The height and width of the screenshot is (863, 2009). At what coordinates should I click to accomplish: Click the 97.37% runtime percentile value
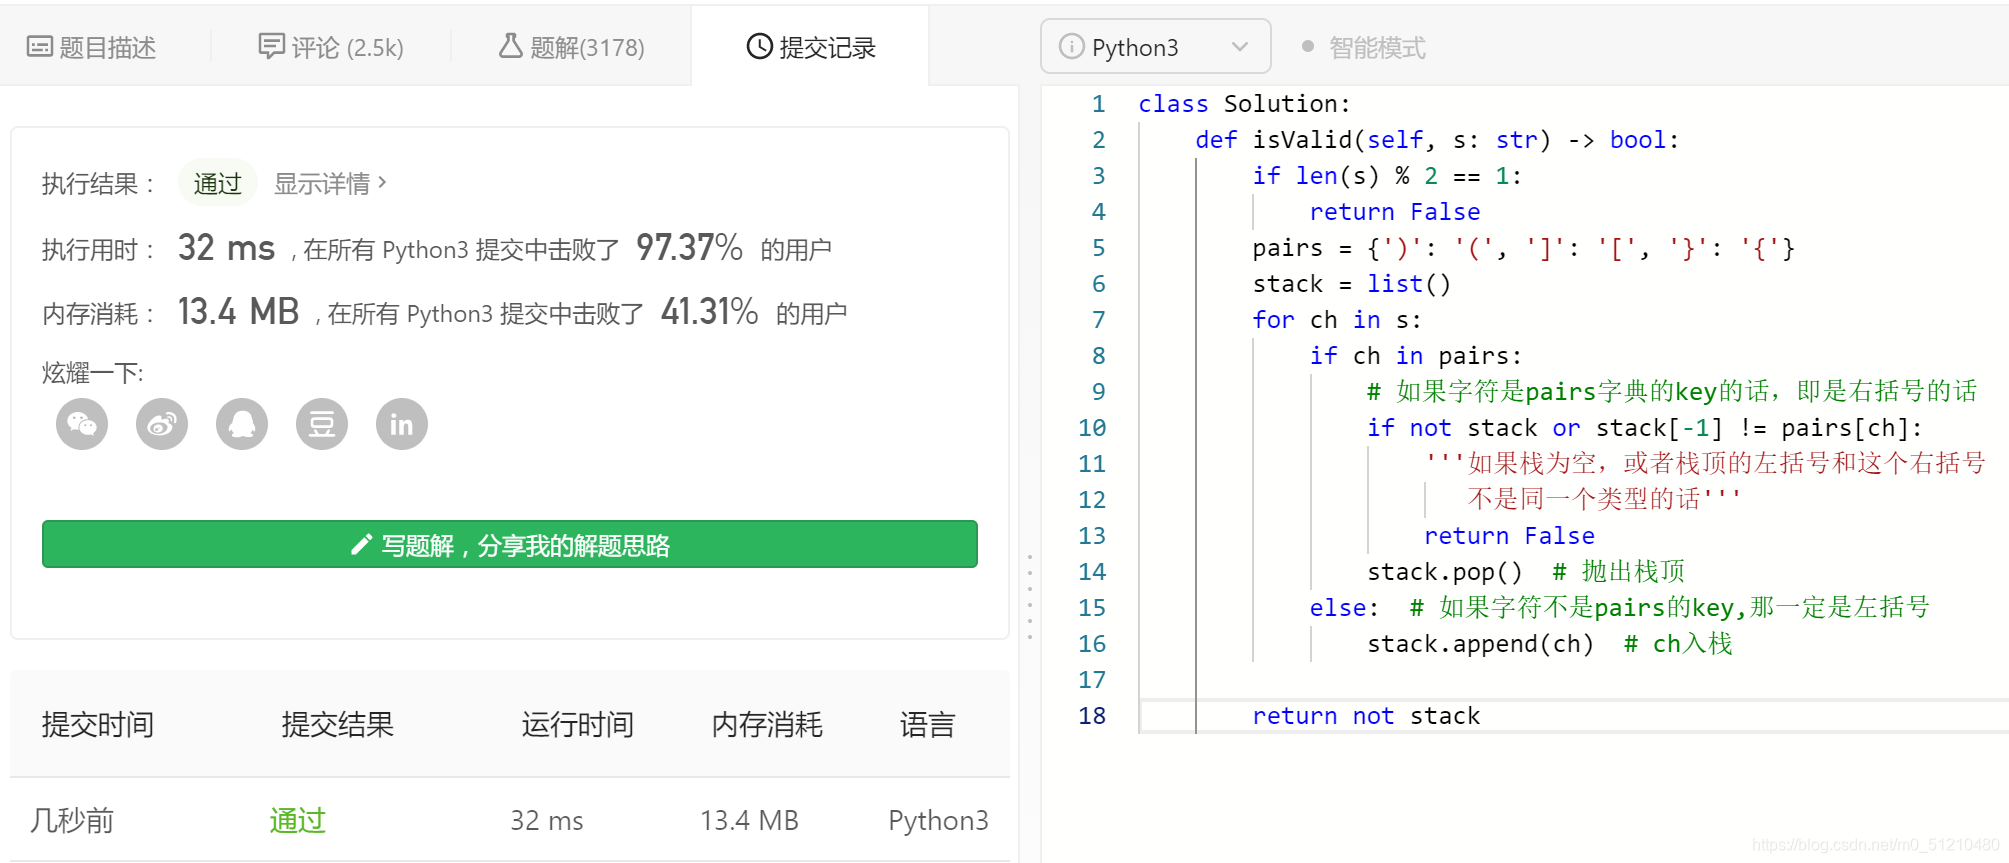click(x=689, y=248)
